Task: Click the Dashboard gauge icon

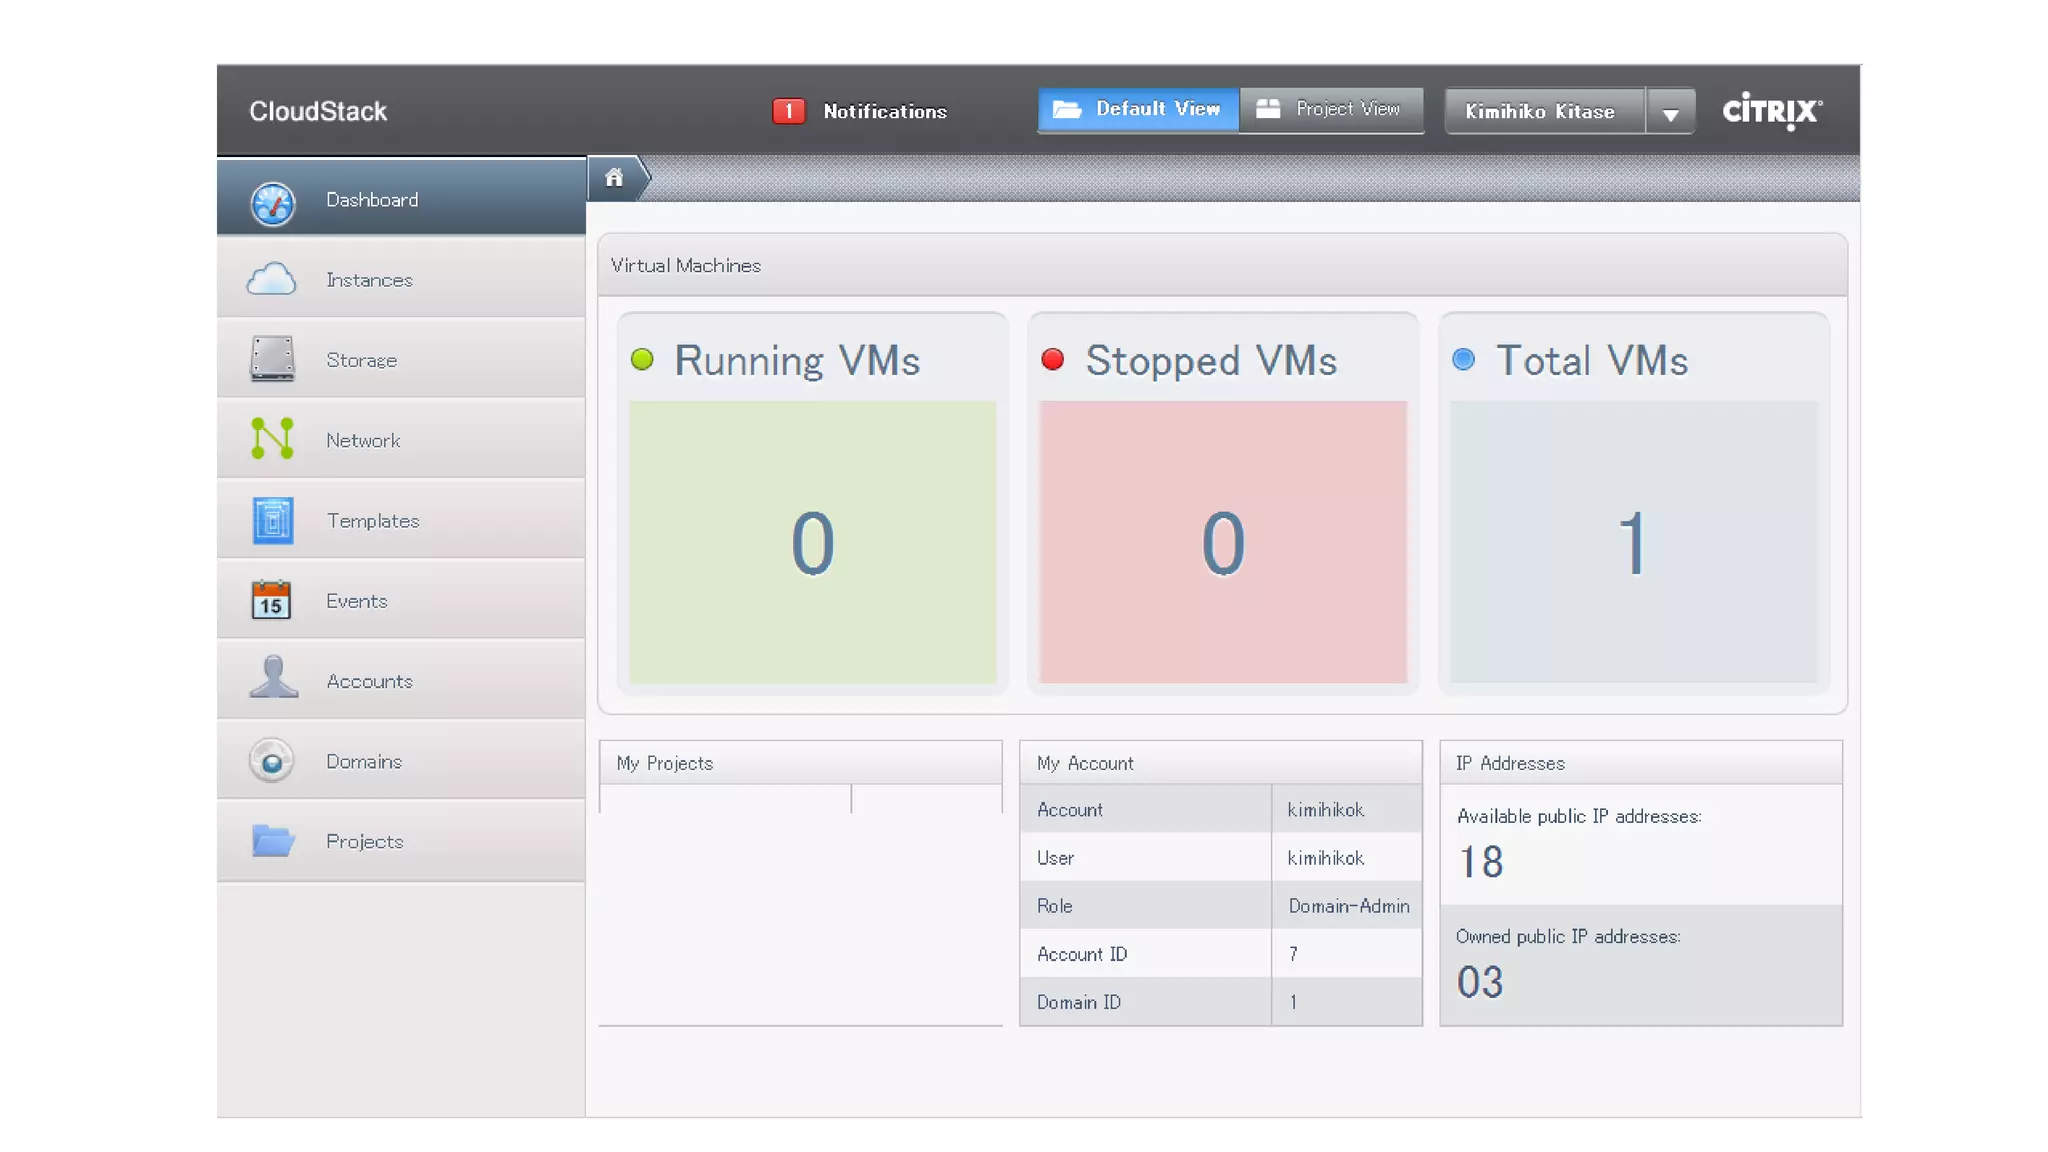Action: [x=272, y=203]
